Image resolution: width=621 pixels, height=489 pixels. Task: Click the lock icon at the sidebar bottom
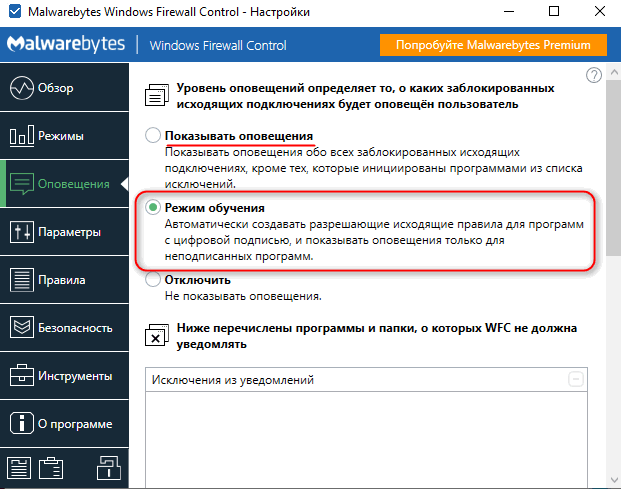click(x=109, y=468)
